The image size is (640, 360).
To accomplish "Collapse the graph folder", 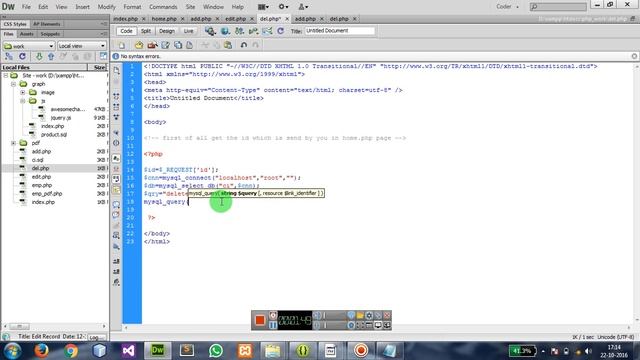I will [x=13, y=84].
